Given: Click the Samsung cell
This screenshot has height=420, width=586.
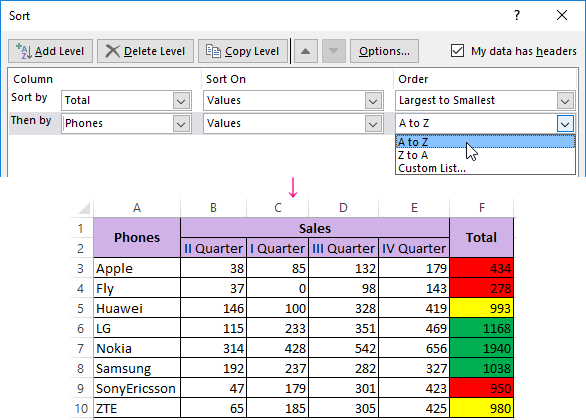Looking at the screenshot, I should 137,368.
